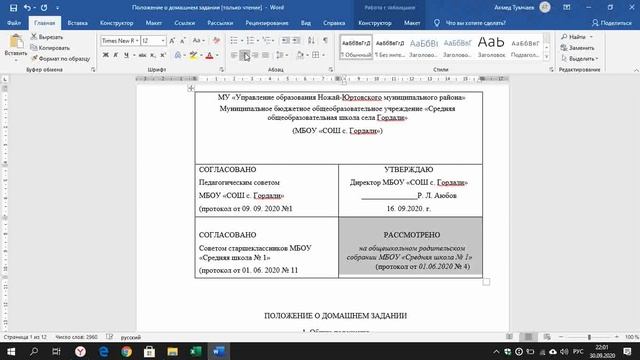The width and height of the screenshot is (640, 360).
Task: Open Chrome from the taskbar
Action: point(127,351)
